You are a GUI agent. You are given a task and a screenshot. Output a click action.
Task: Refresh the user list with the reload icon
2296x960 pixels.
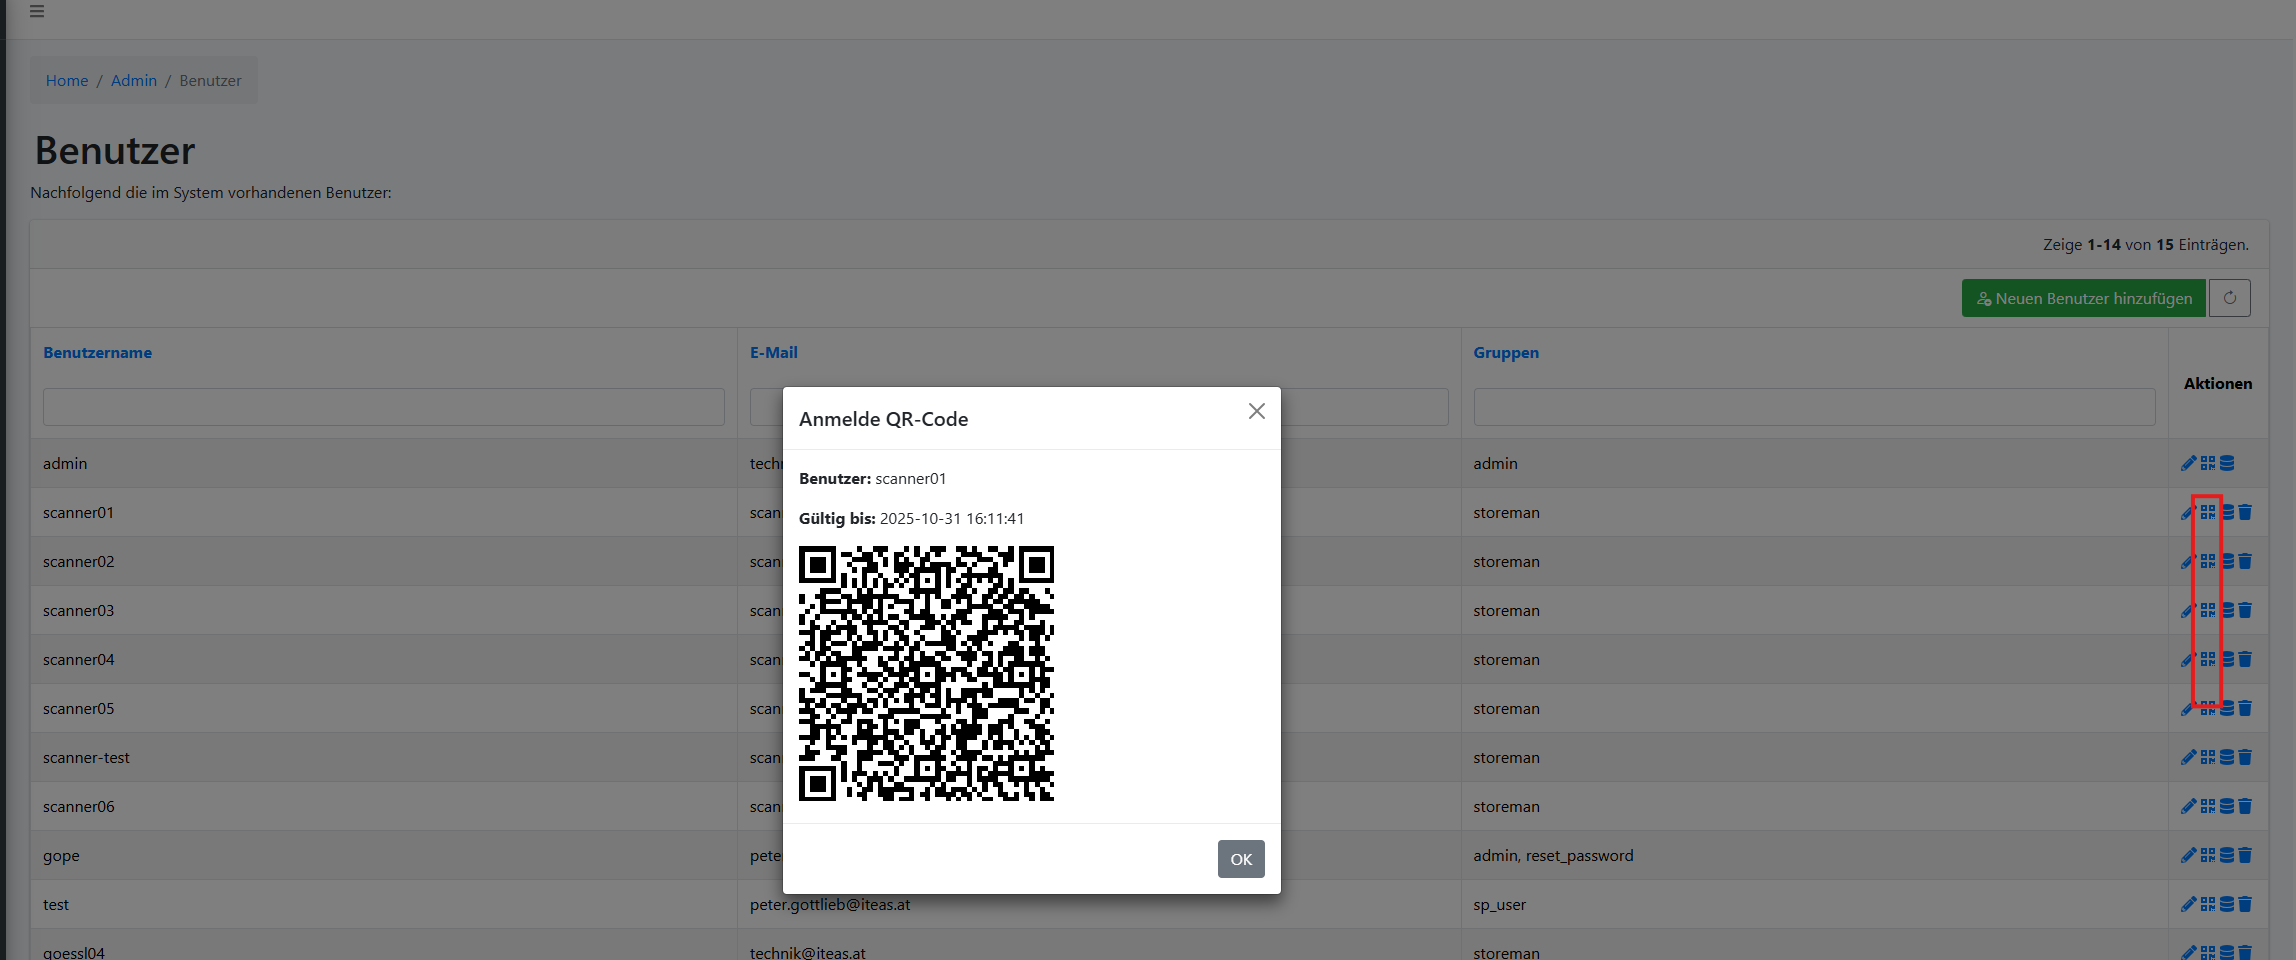click(x=2230, y=297)
